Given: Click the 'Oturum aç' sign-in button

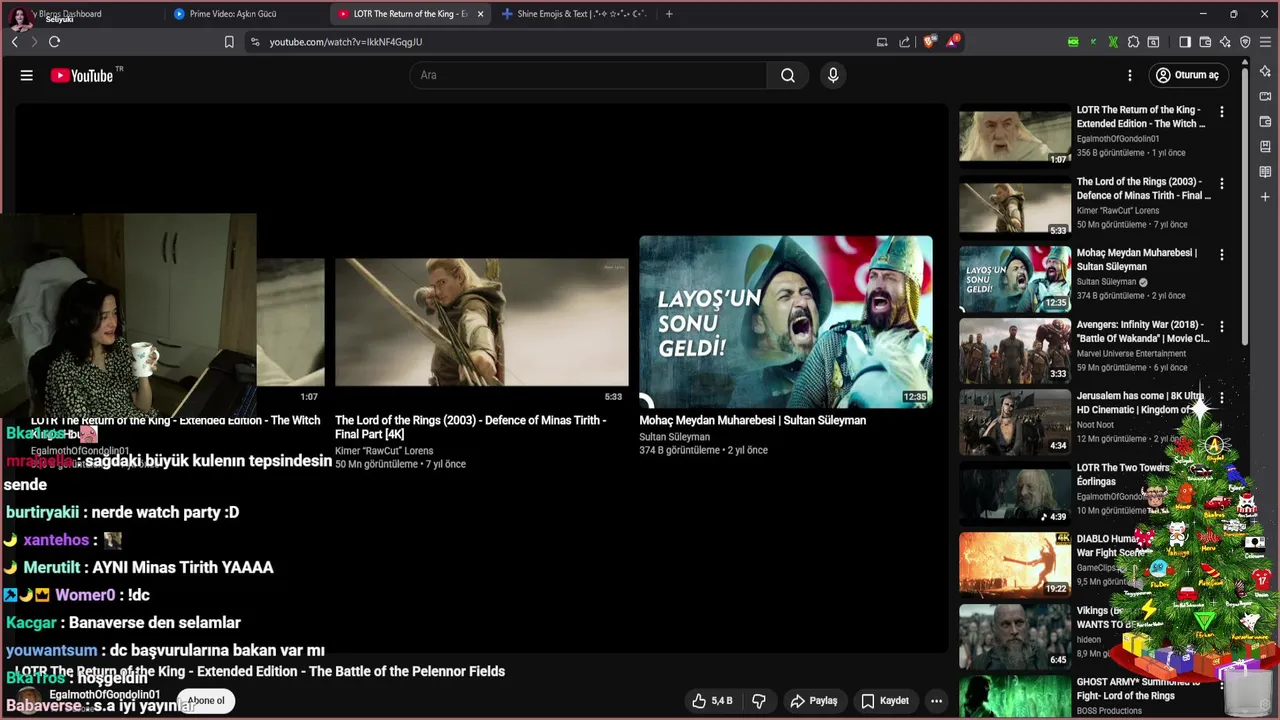Looking at the screenshot, I should (1188, 75).
